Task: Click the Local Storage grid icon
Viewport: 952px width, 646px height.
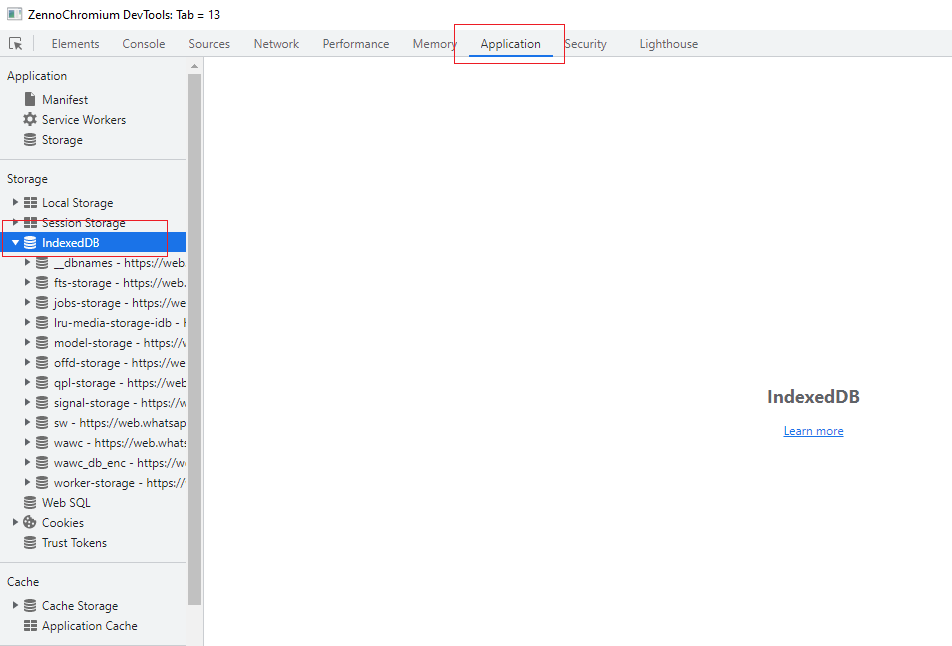Action: pos(30,202)
